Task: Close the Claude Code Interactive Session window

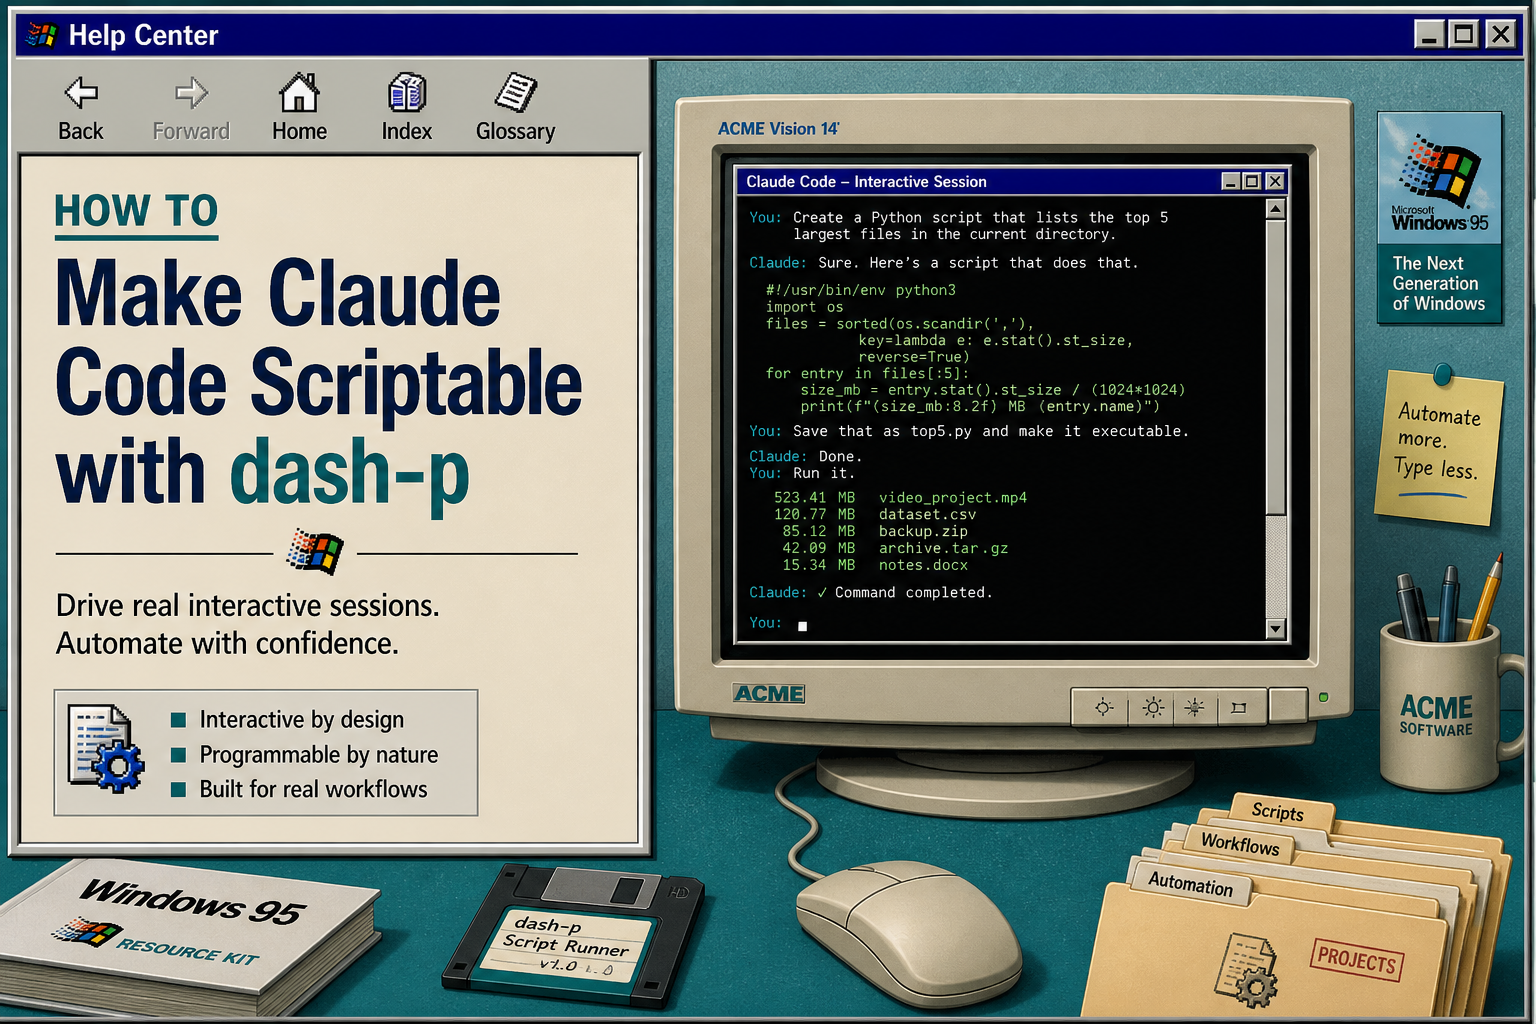Action: (x=1274, y=181)
